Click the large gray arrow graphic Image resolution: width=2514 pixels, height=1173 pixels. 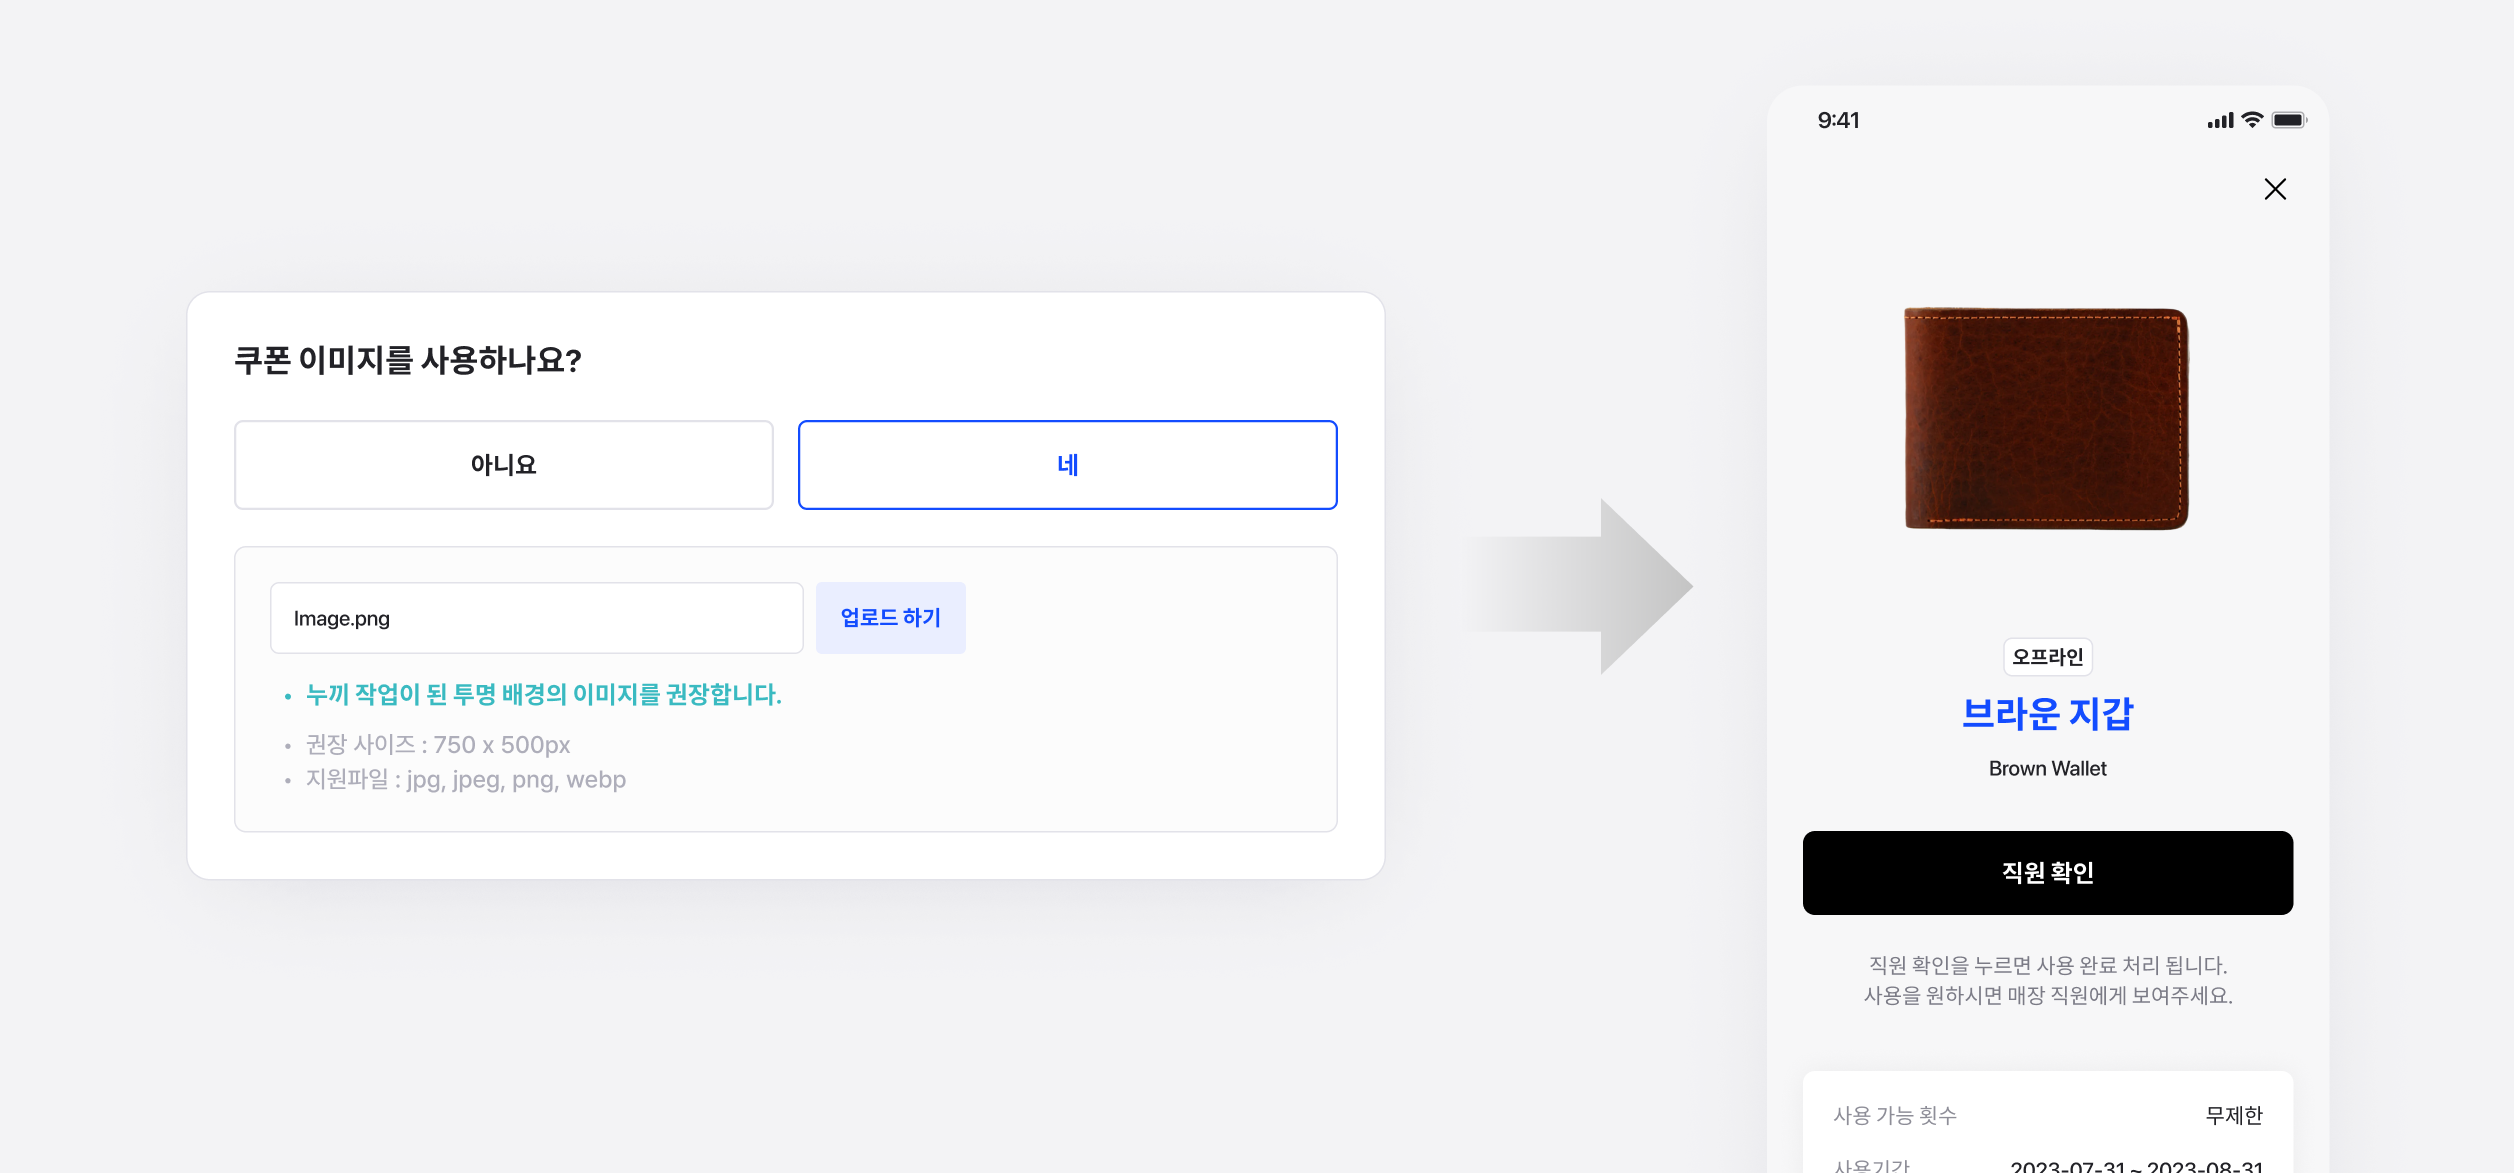coord(1580,586)
